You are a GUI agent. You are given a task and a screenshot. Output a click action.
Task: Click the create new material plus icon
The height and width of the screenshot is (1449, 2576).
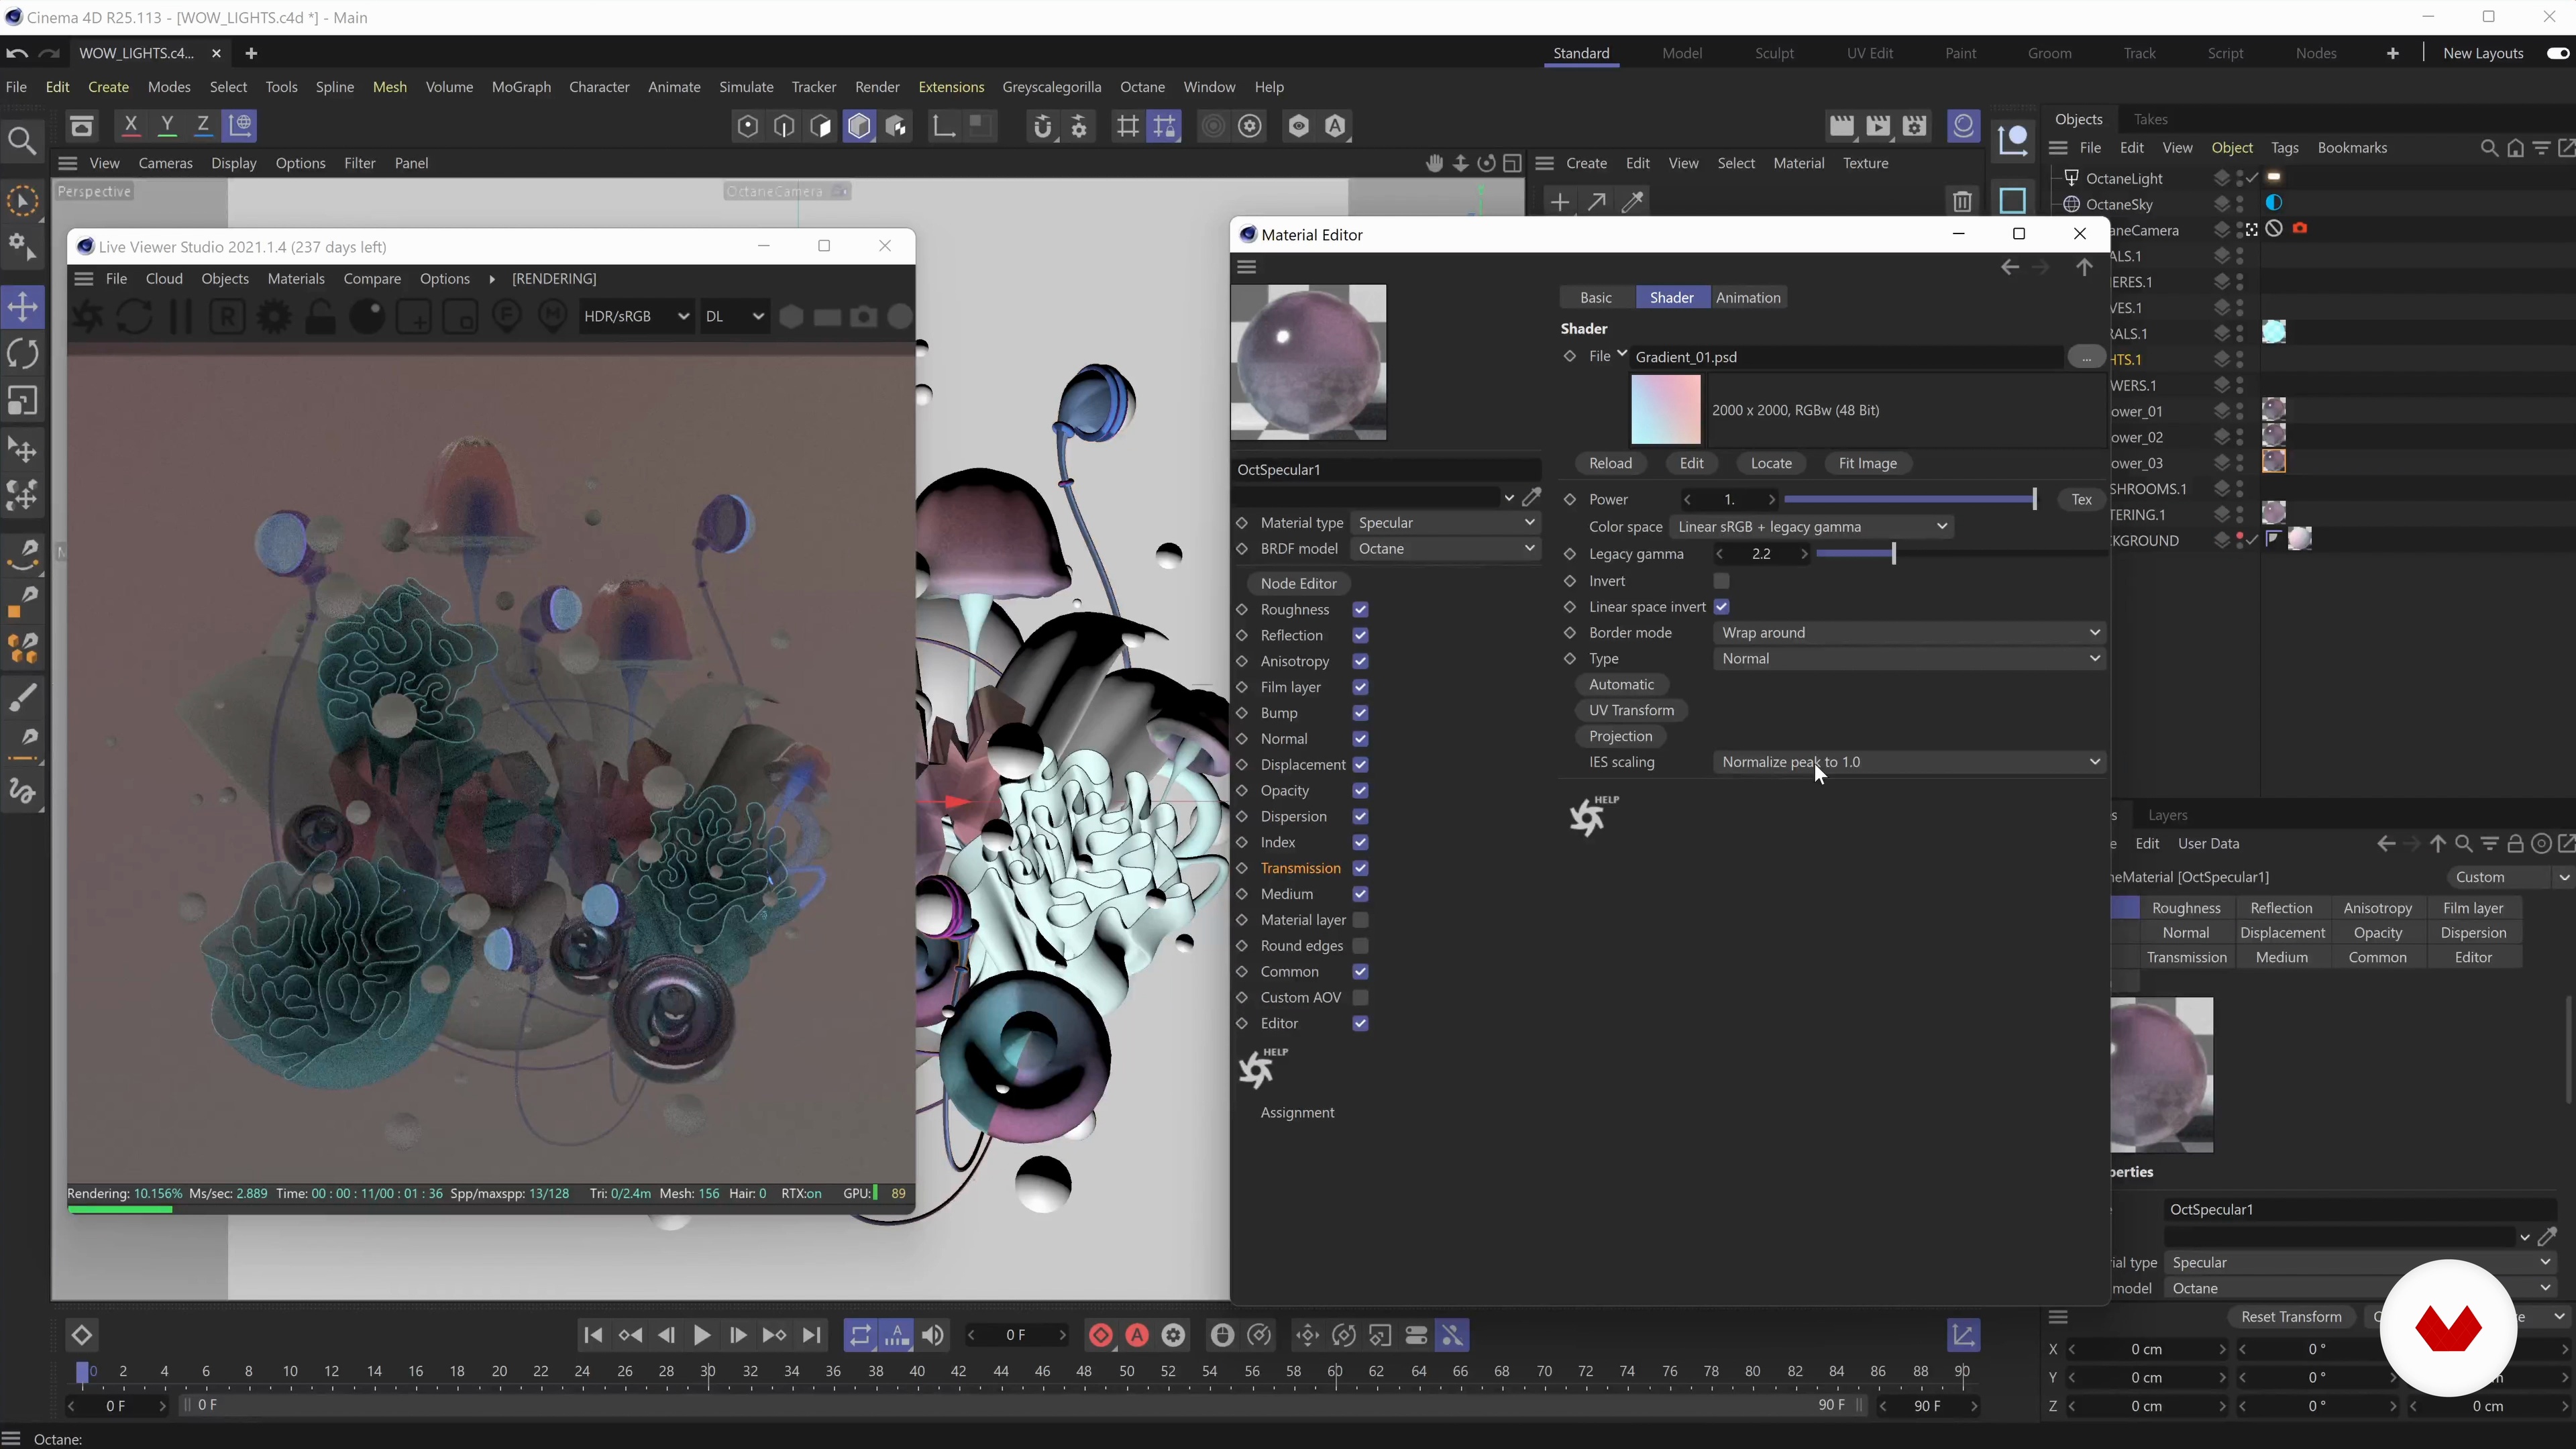click(1559, 202)
